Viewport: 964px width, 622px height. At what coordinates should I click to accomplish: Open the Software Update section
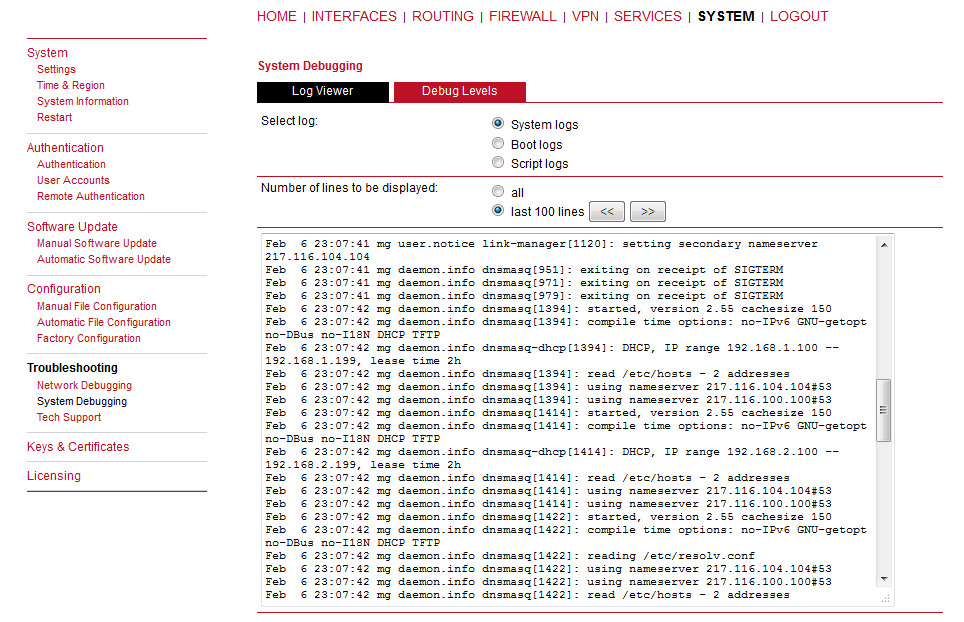[x=72, y=227]
